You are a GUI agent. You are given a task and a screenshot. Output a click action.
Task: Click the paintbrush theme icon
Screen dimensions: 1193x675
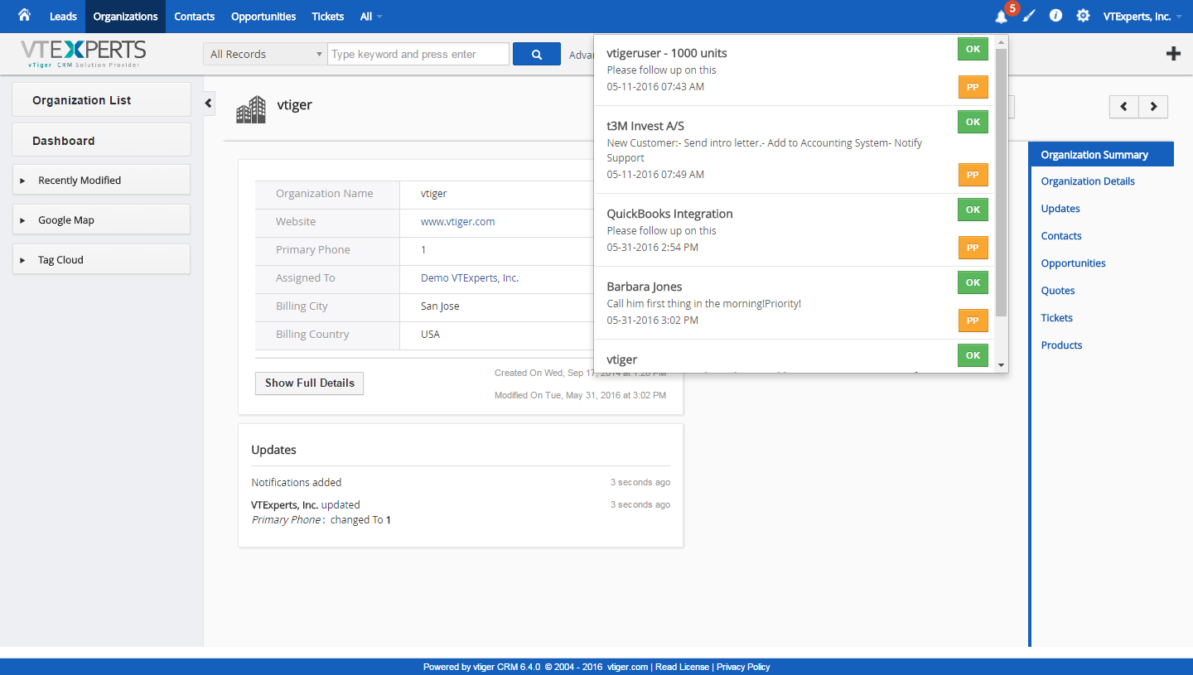pos(1029,17)
